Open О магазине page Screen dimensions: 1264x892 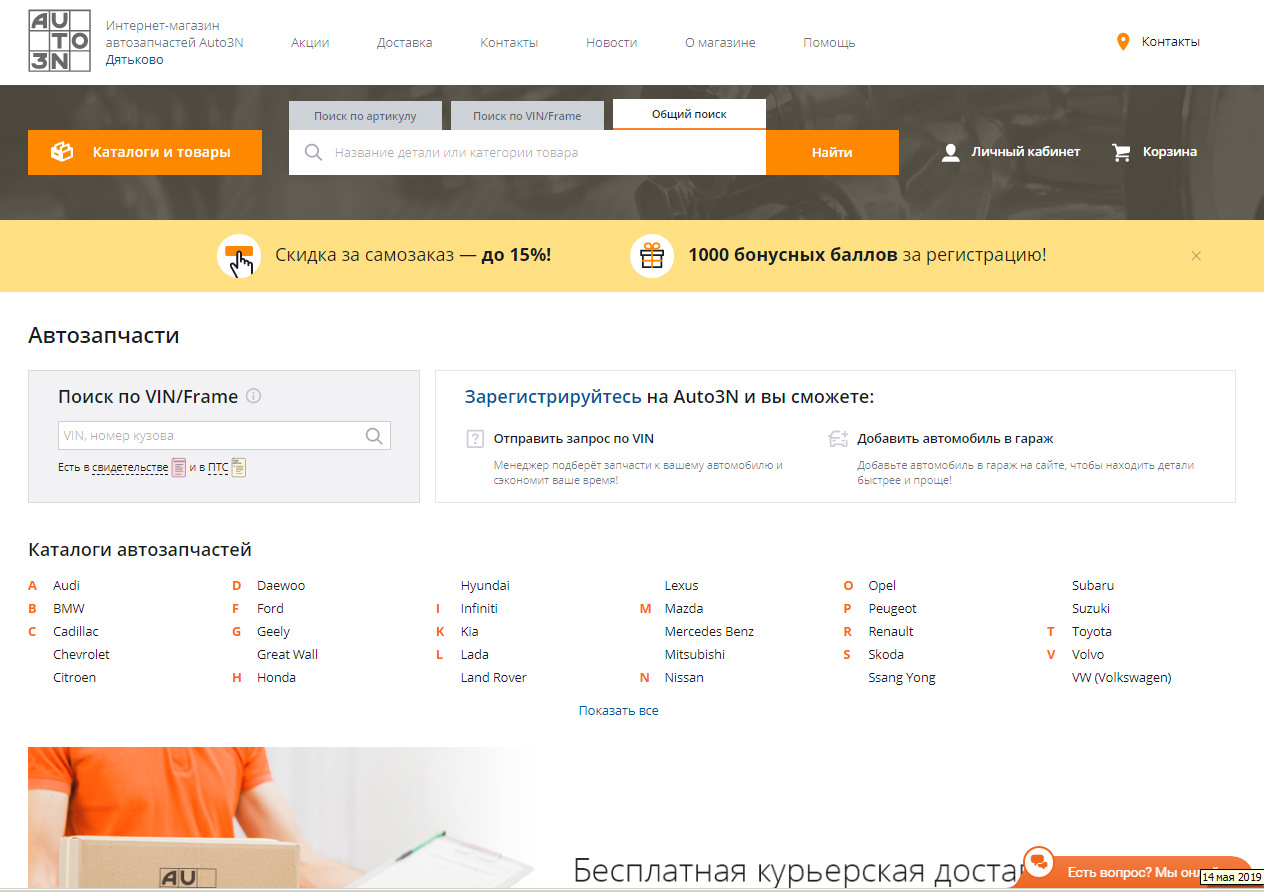tap(720, 42)
